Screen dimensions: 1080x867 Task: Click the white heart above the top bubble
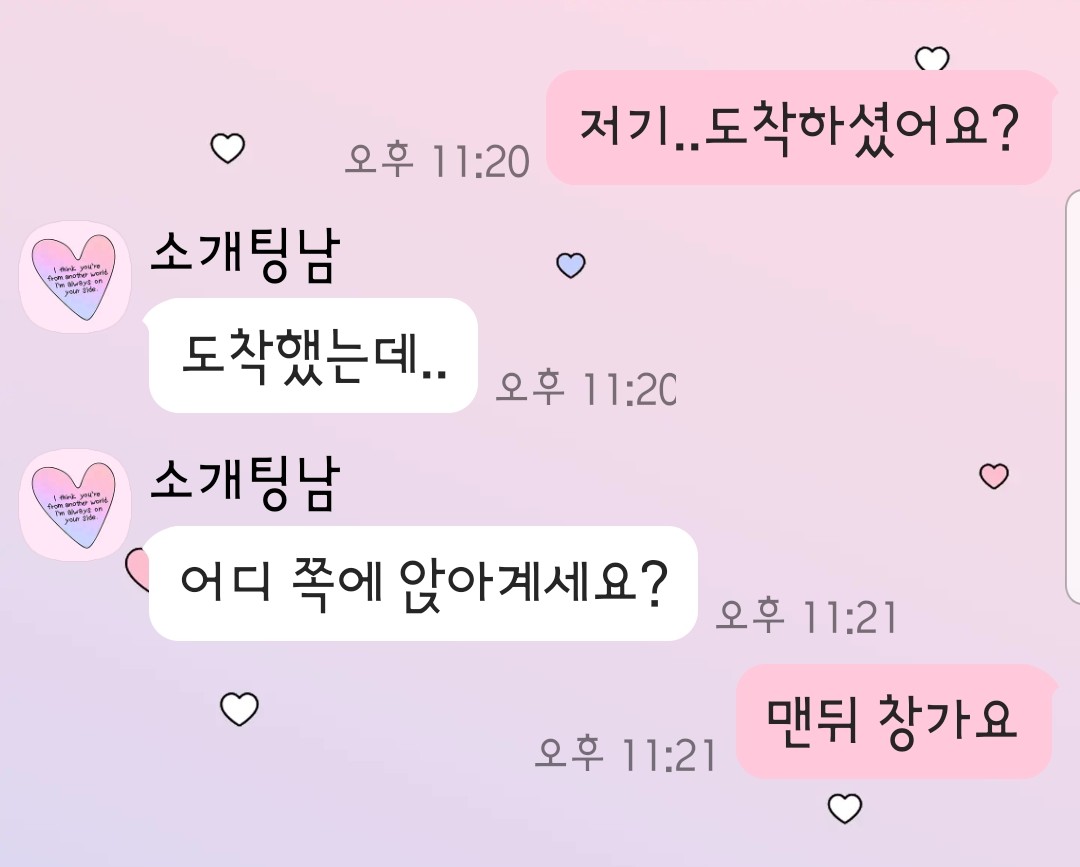pyautogui.click(x=932, y=59)
